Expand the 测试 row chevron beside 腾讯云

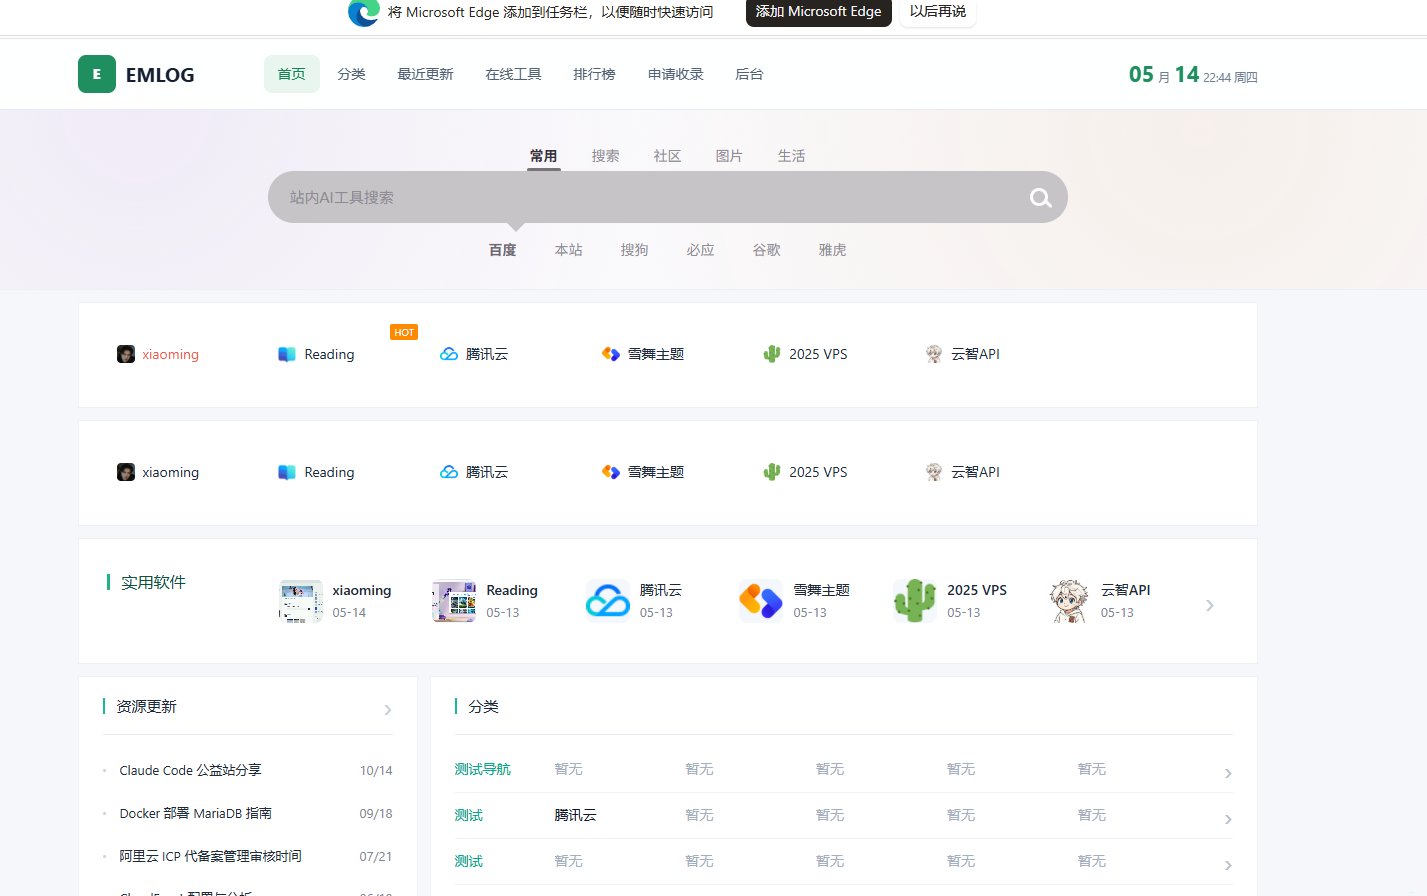pos(1228,819)
